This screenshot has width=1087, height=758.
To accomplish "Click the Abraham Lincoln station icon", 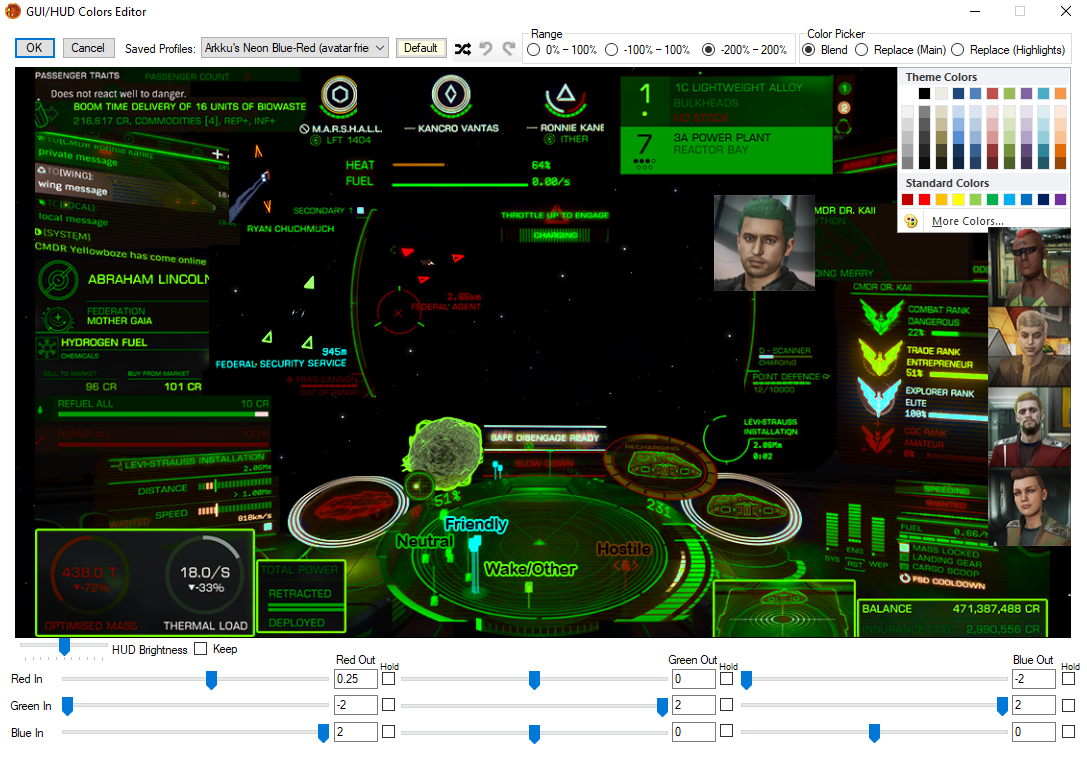I will [x=58, y=280].
